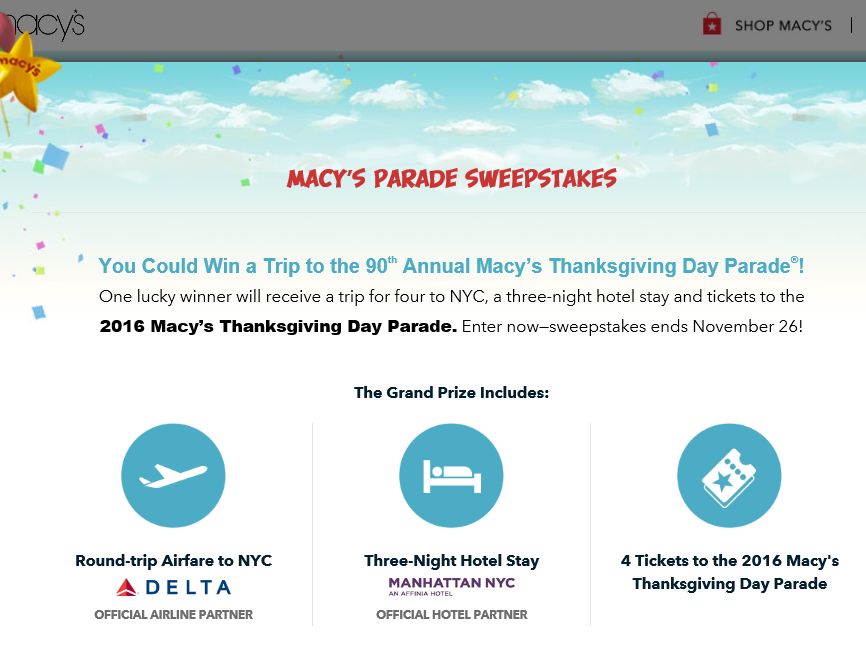Click the bold 2016 Macy's Thanksgiving Day Parade text

click(x=278, y=326)
